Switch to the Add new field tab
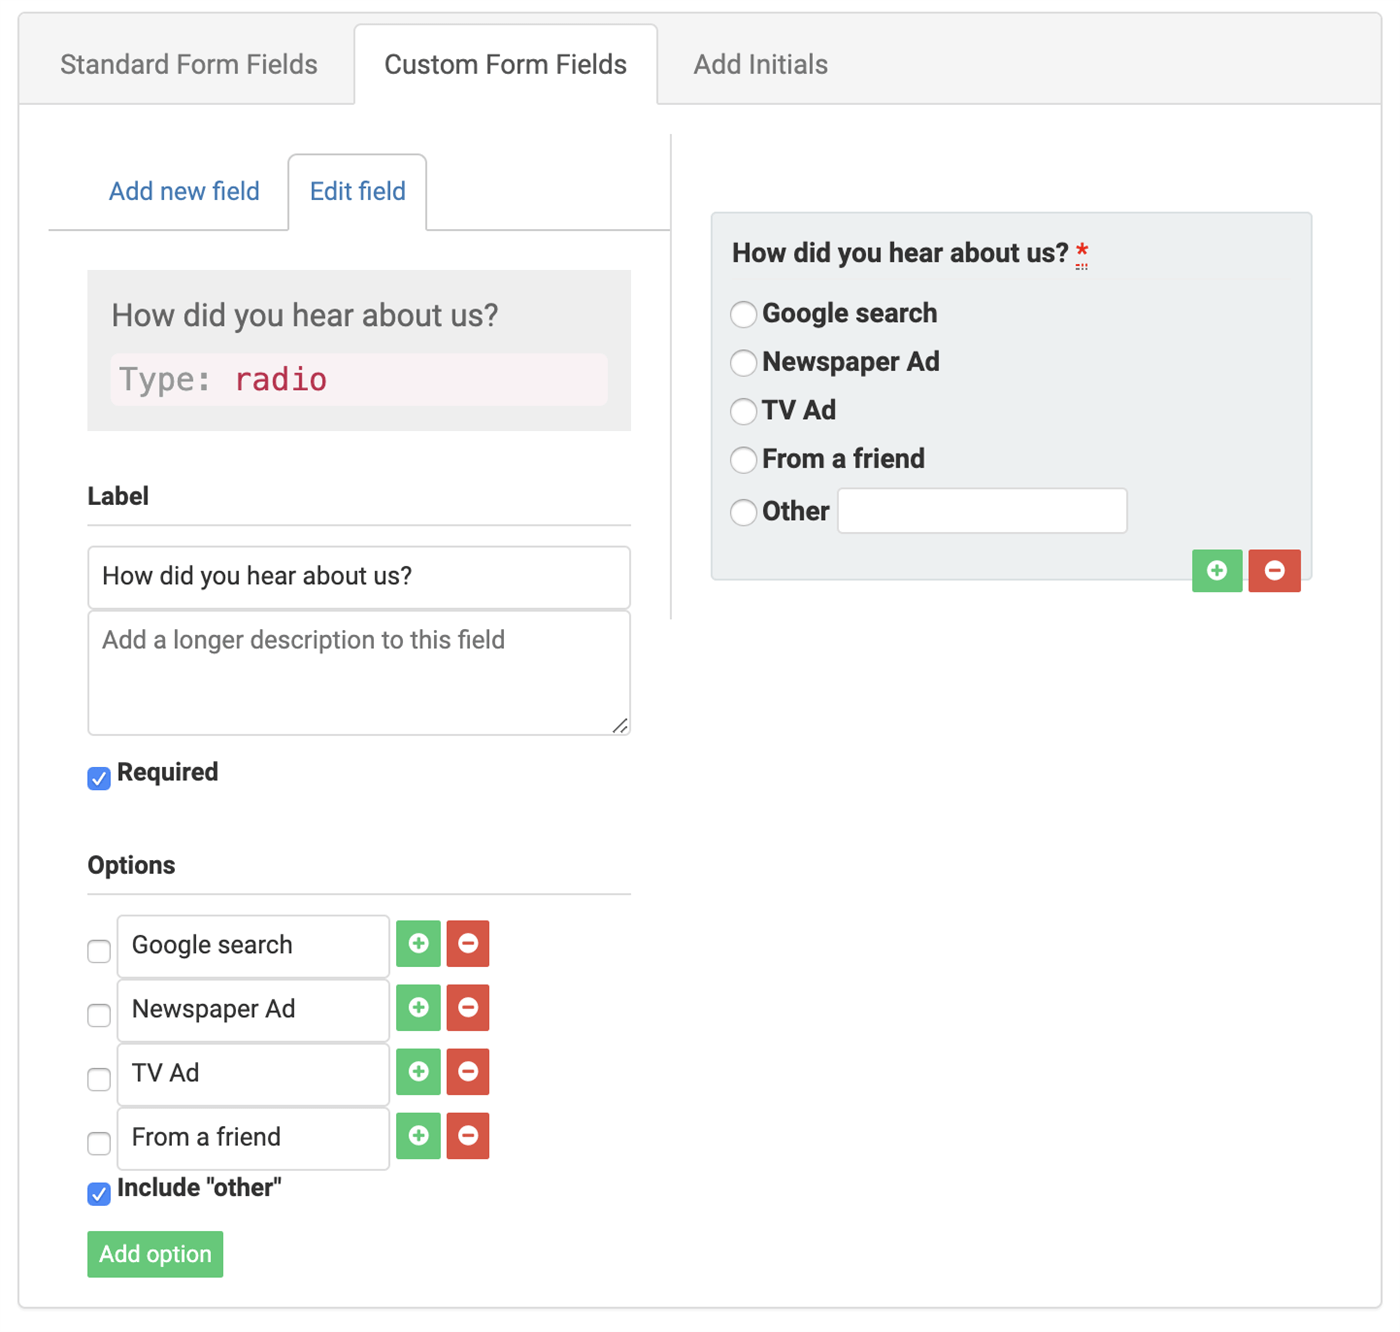This screenshot has width=1400, height=1332. tap(184, 191)
